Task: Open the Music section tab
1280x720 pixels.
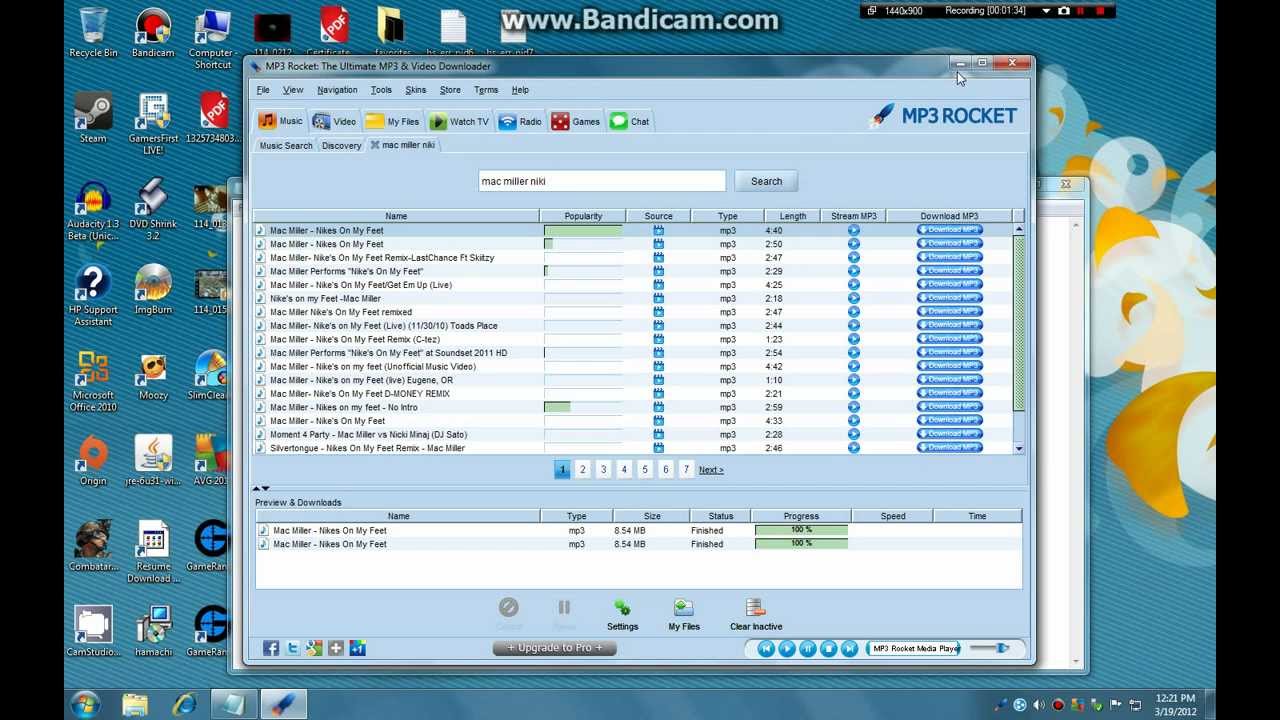Action: 280,121
